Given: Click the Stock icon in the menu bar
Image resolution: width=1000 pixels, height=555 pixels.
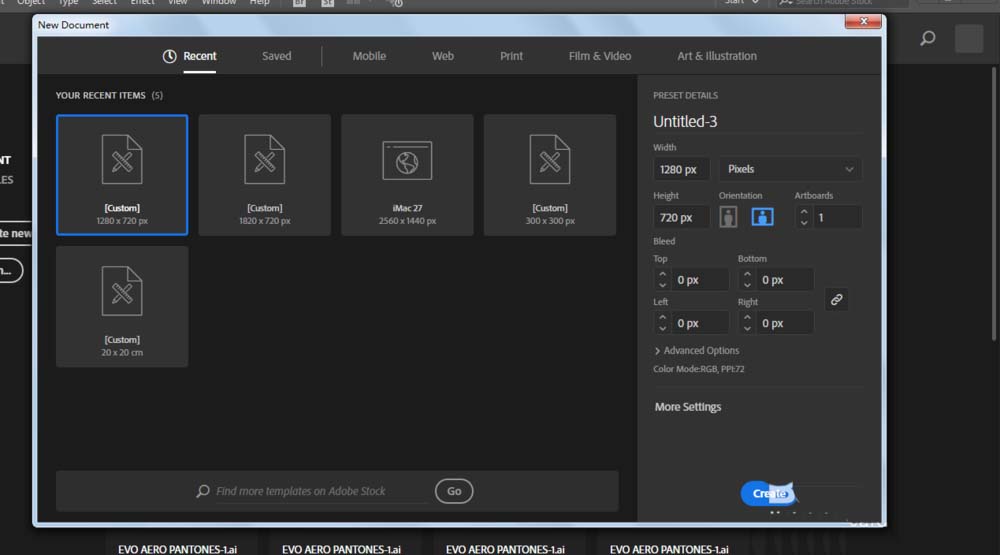Looking at the screenshot, I should [x=327, y=3].
